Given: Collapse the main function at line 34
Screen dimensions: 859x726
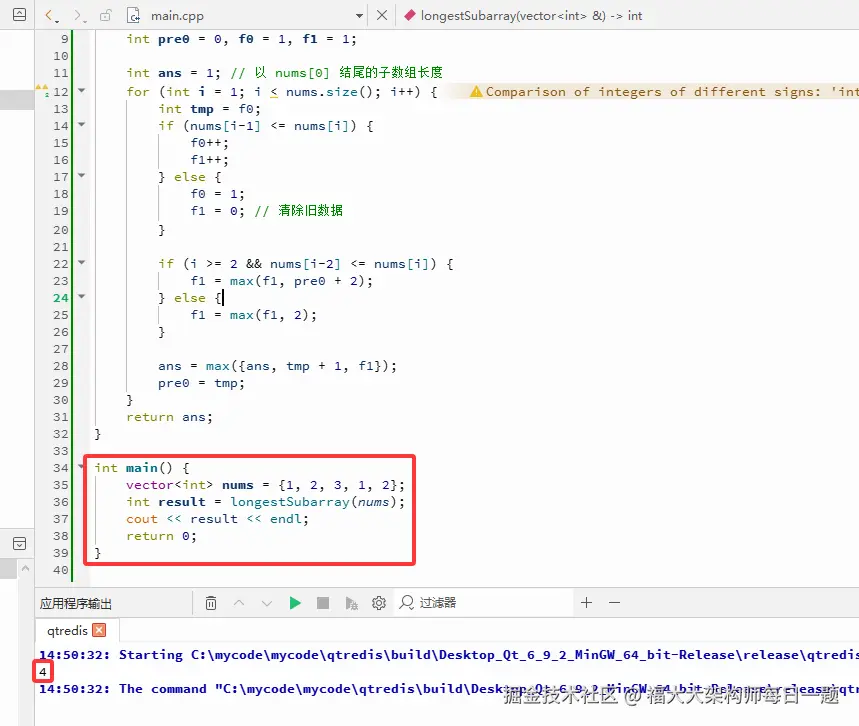Looking at the screenshot, I should coord(82,466).
